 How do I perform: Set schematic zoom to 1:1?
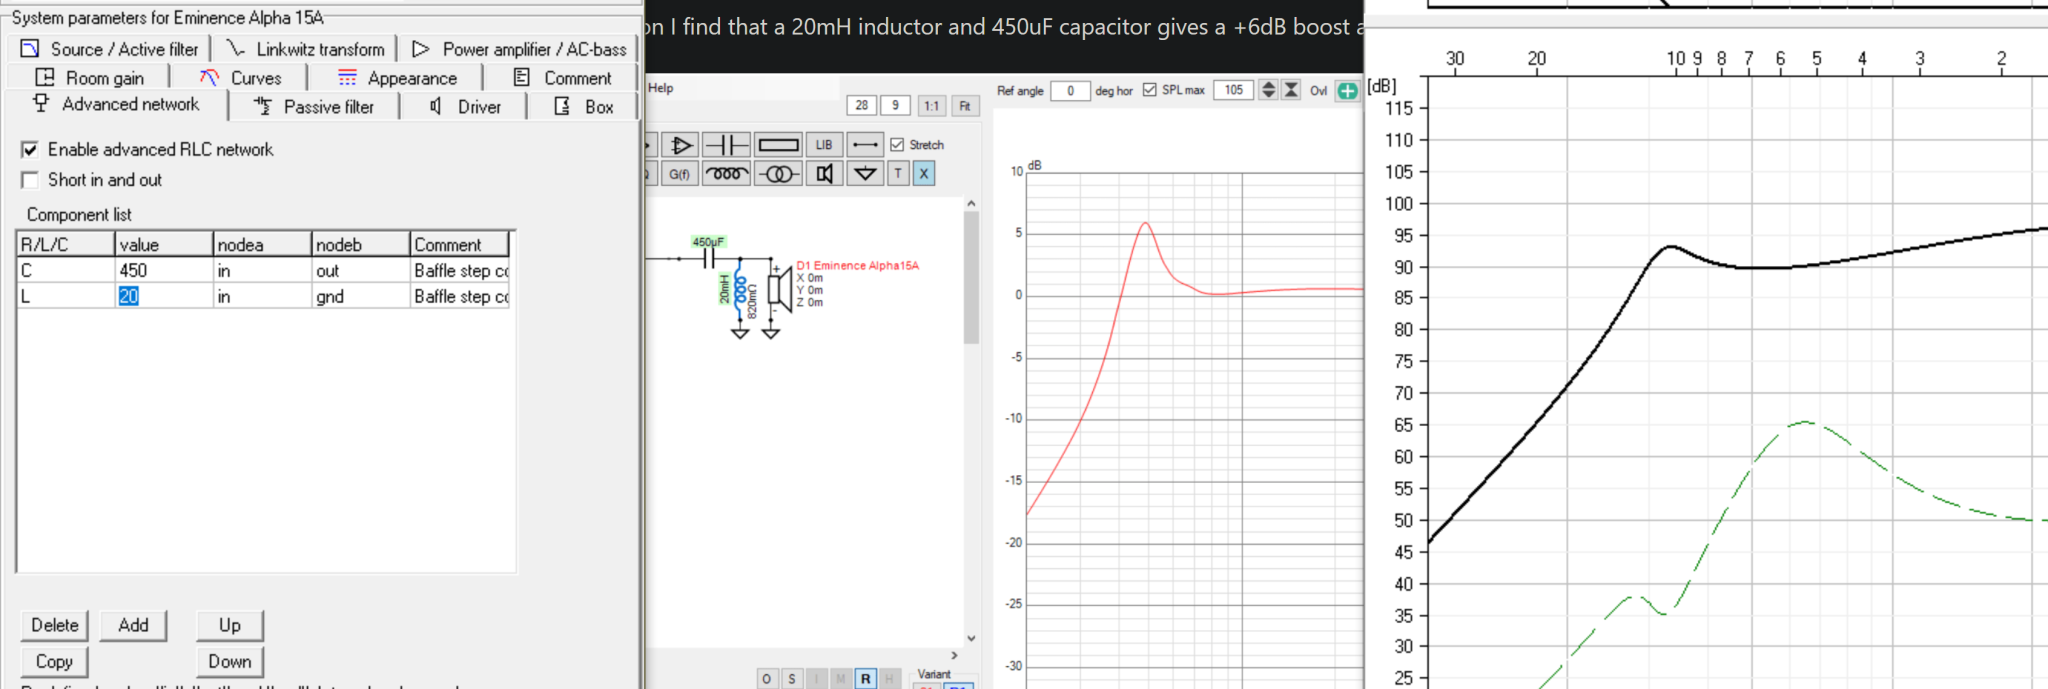tap(931, 105)
